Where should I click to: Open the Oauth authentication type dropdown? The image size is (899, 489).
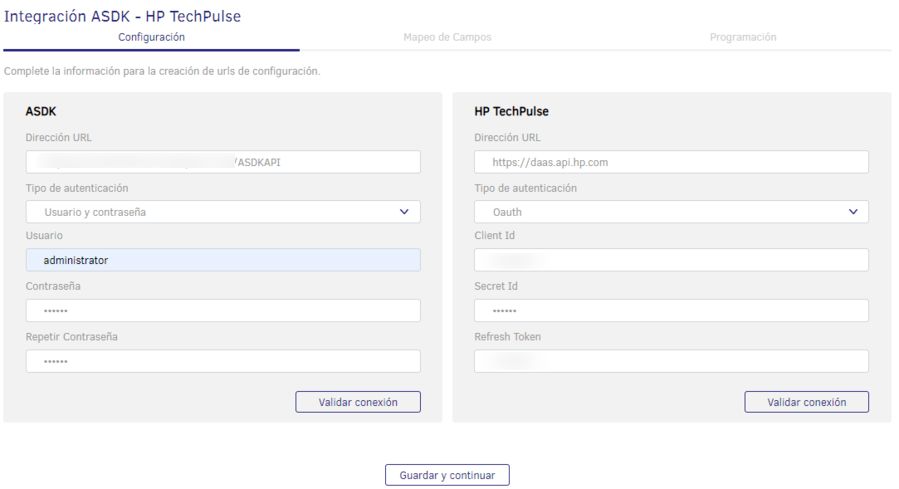[x=671, y=212]
